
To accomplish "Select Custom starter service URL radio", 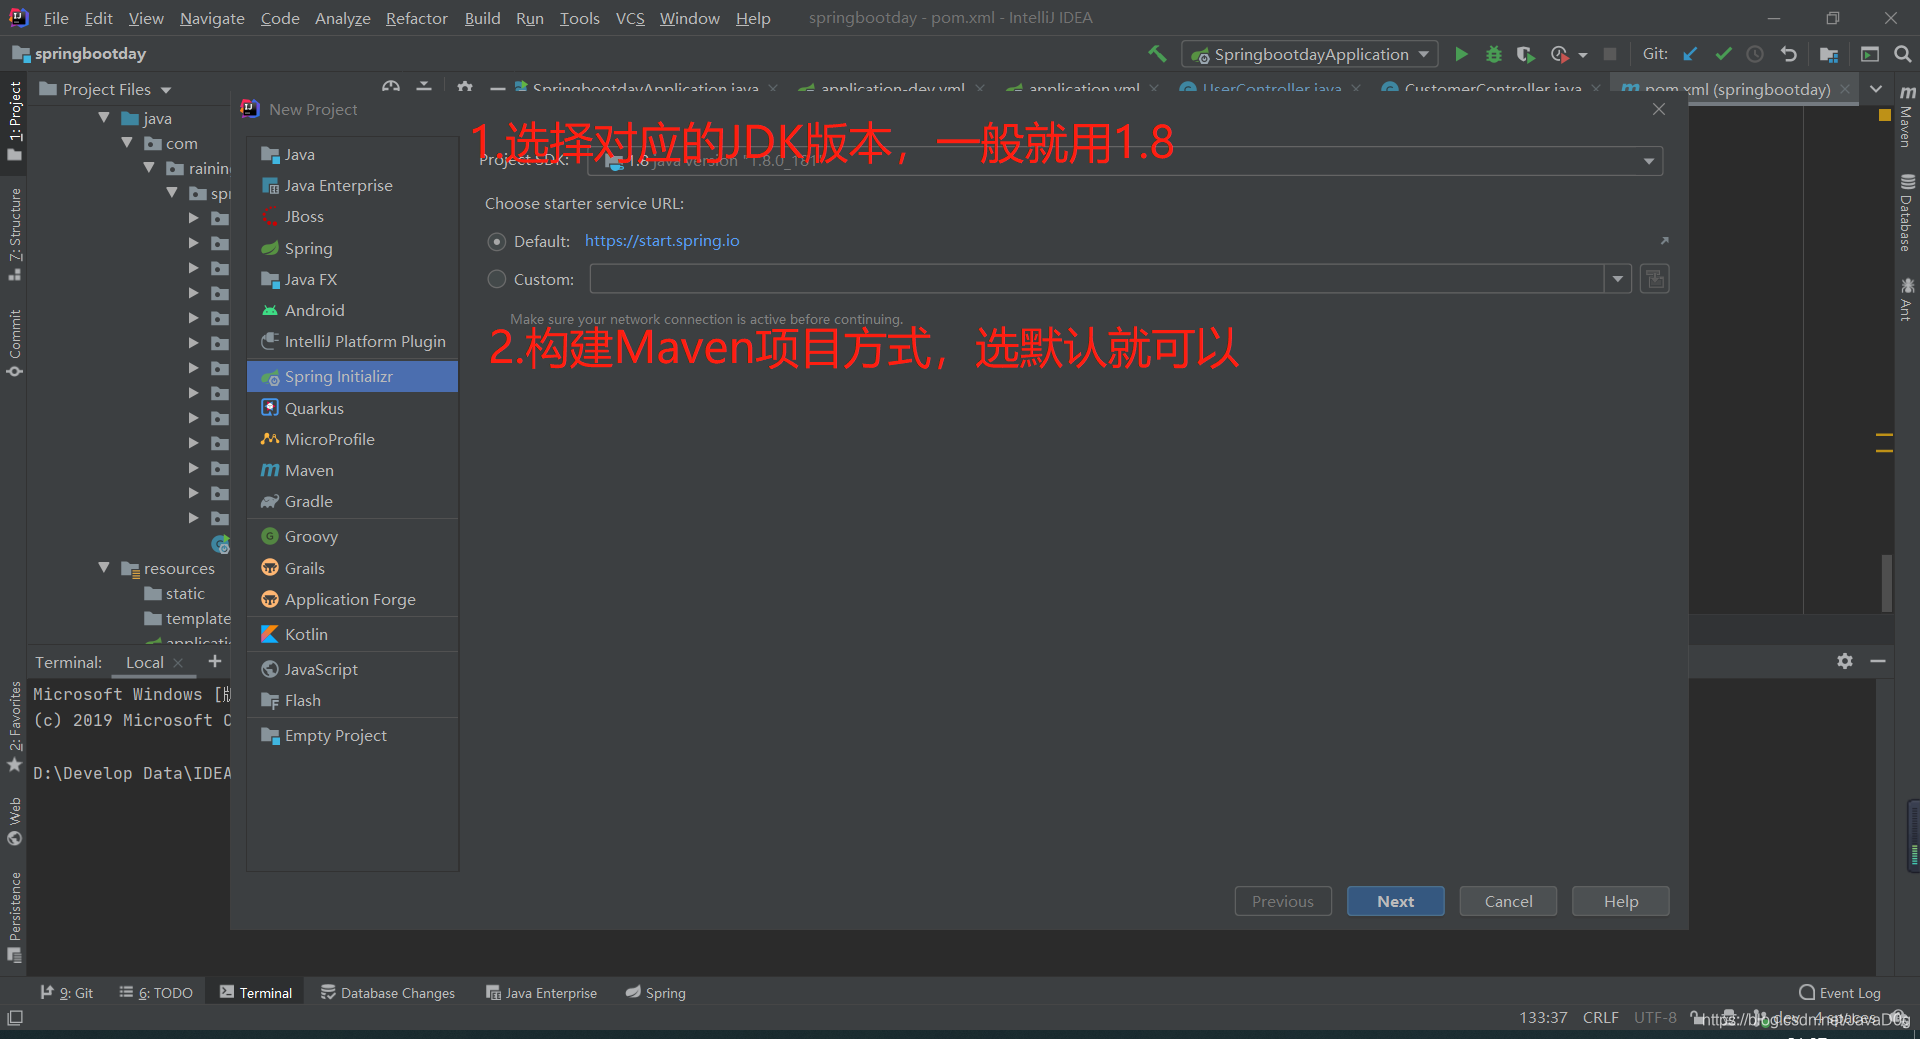I will coord(496,279).
